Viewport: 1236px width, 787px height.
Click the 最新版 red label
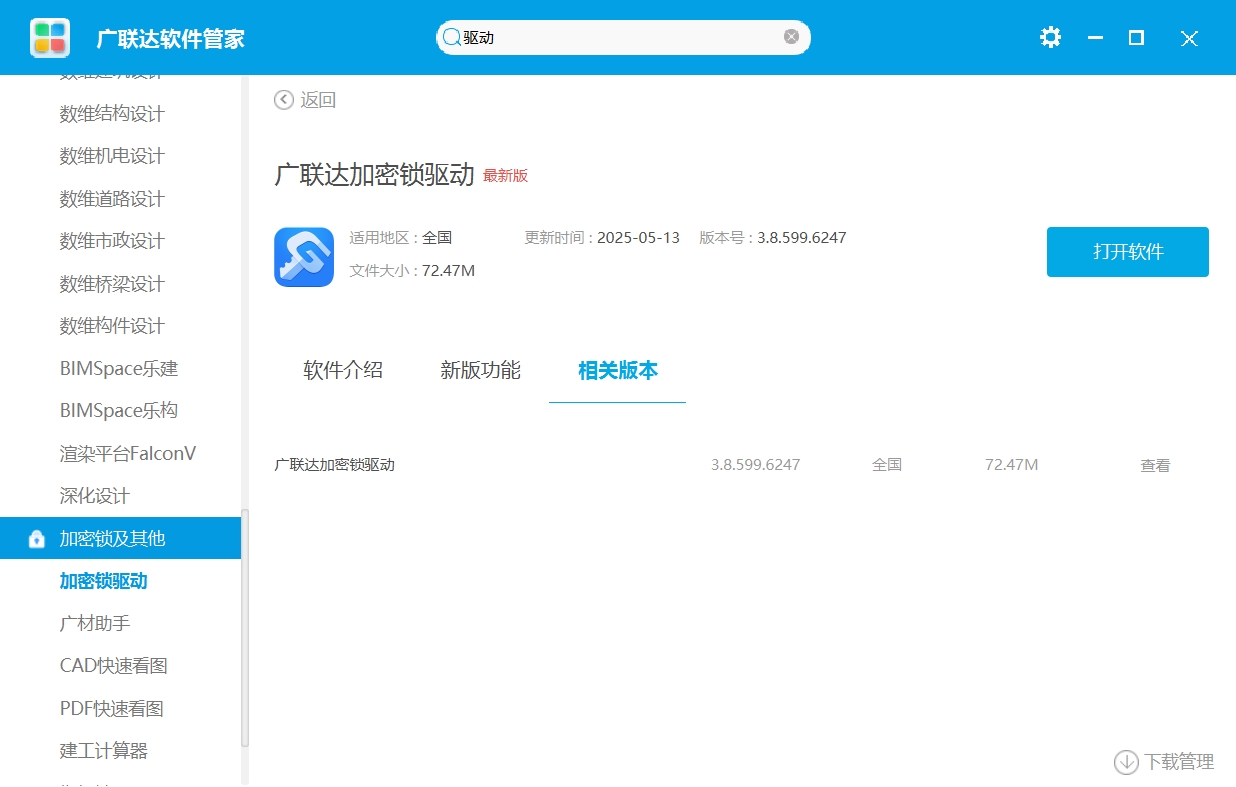click(505, 176)
